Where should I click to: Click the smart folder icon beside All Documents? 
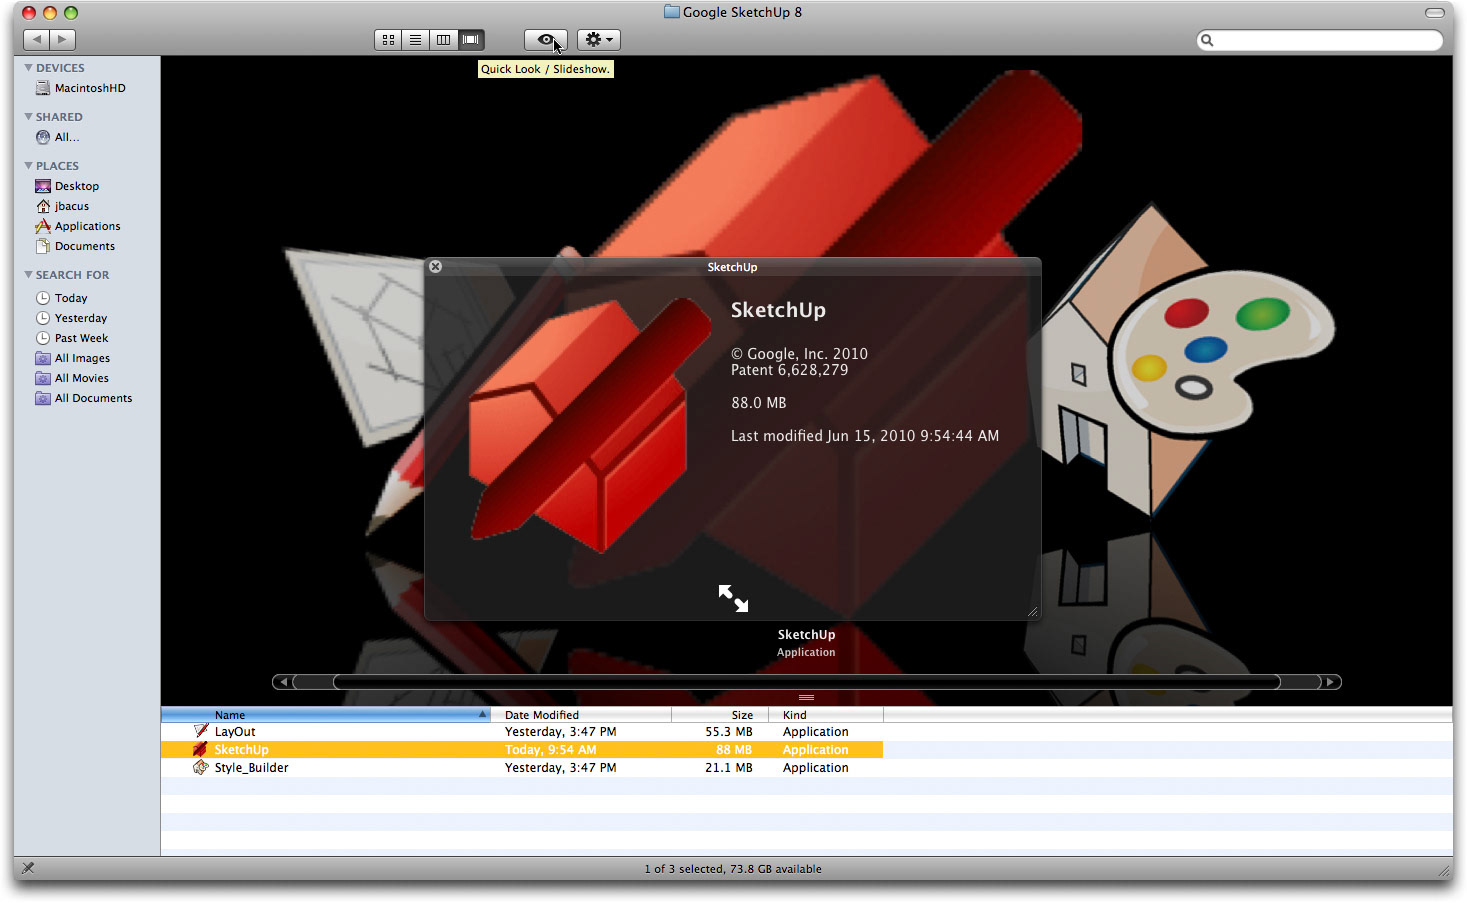point(43,398)
